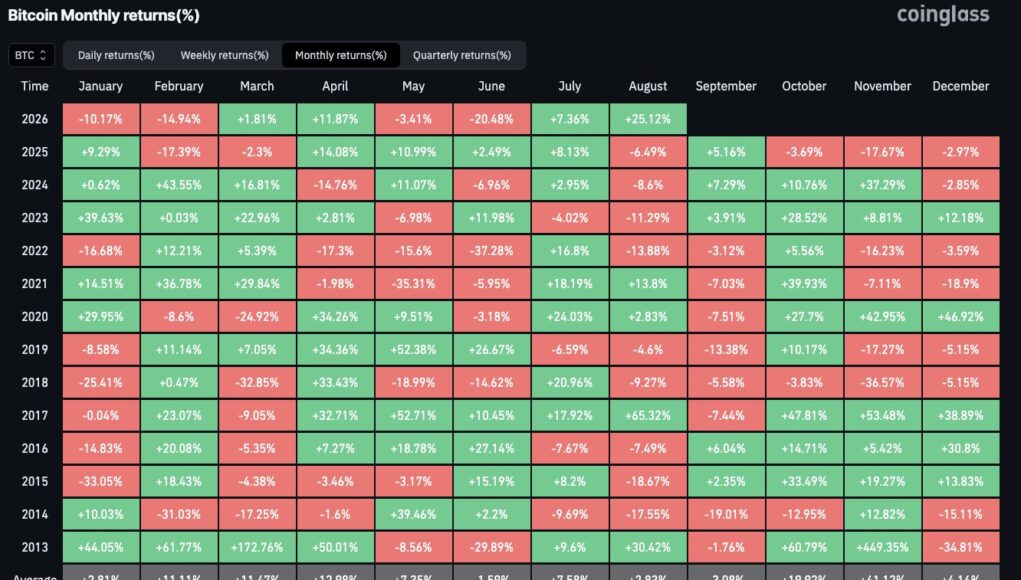This screenshot has height=580, width=1021.
Task: Click the +172.76% March 2013 cell
Action: [257, 547]
